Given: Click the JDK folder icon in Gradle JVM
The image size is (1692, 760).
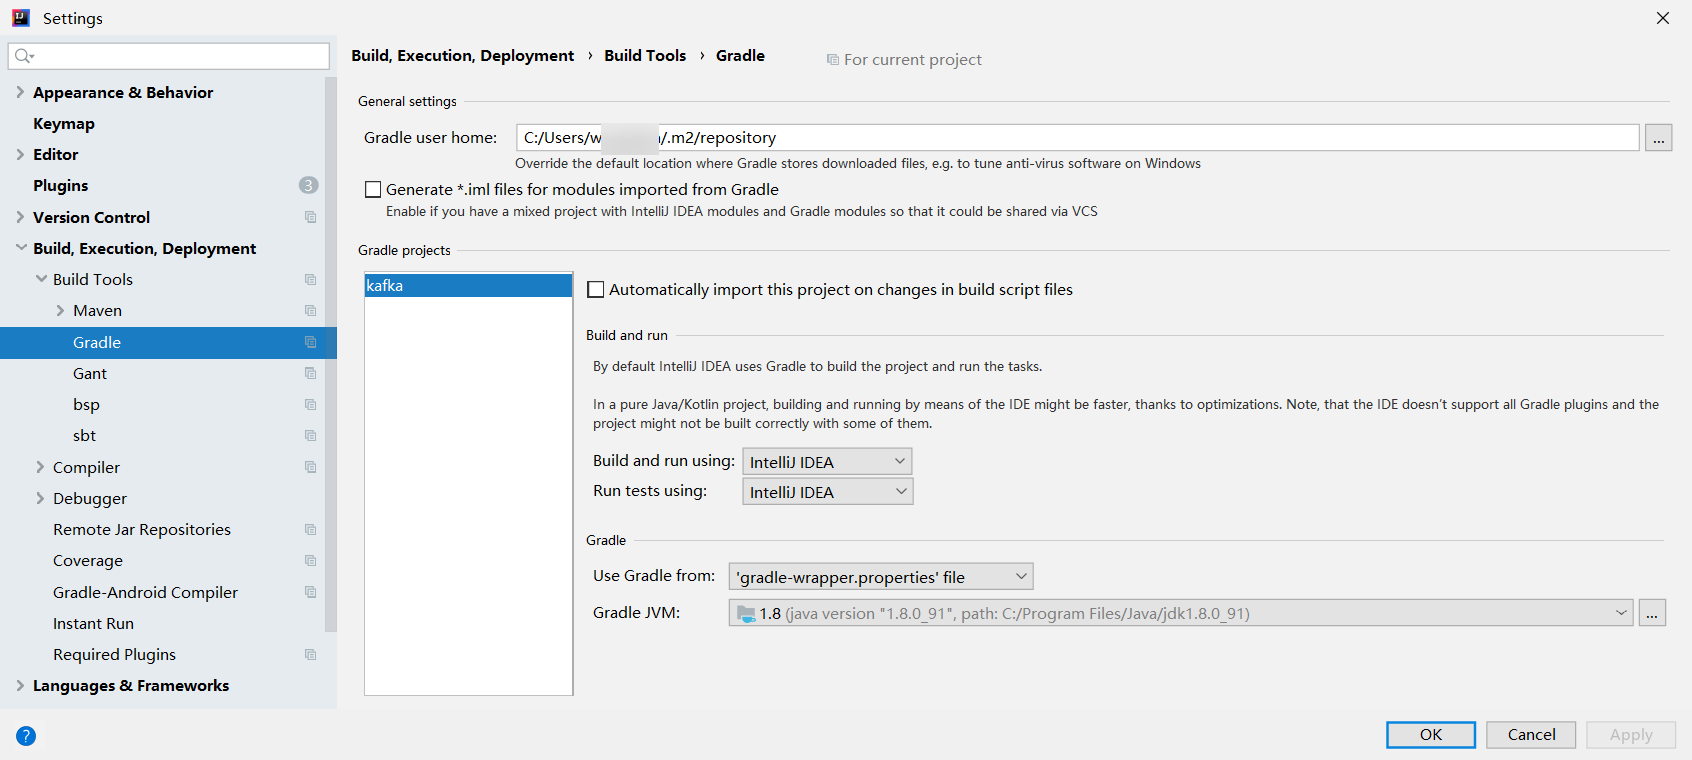Looking at the screenshot, I should point(746,614).
